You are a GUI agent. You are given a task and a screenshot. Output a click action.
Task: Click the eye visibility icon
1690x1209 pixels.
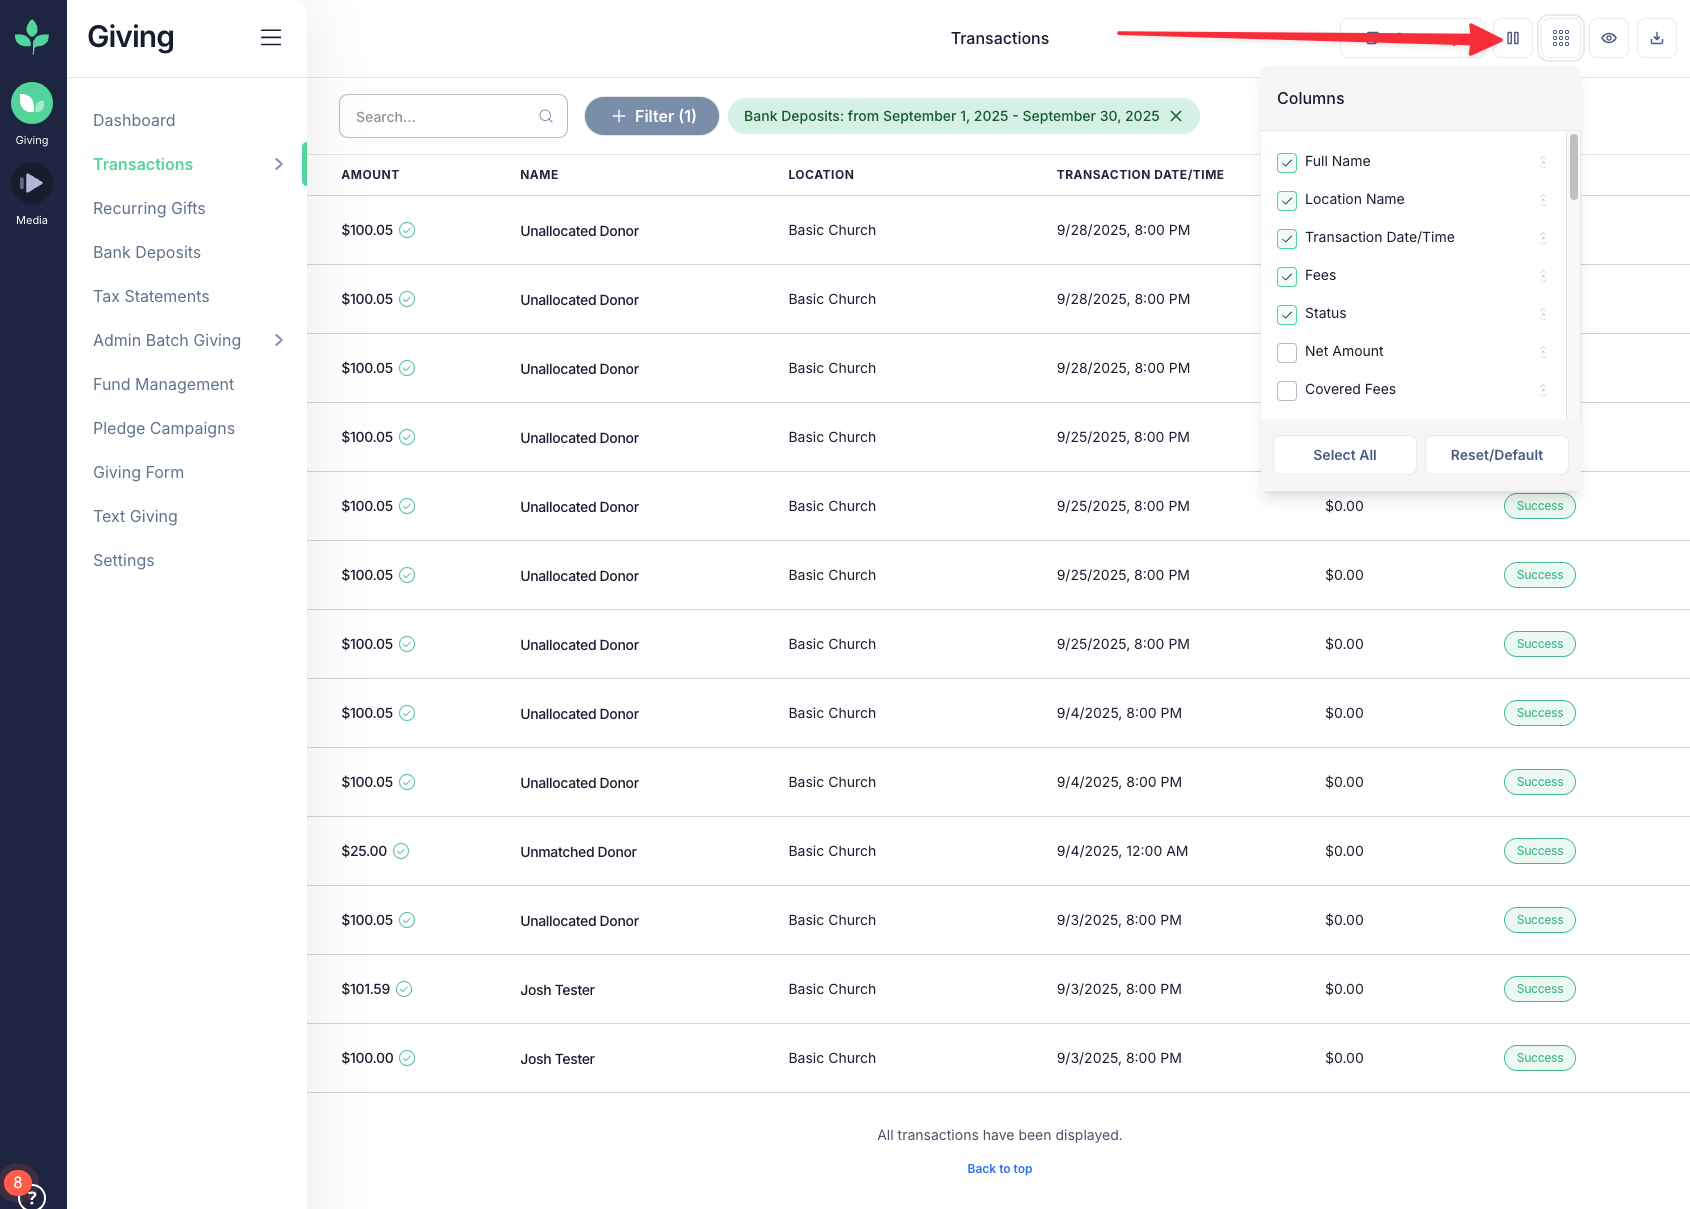[x=1609, y=38]
